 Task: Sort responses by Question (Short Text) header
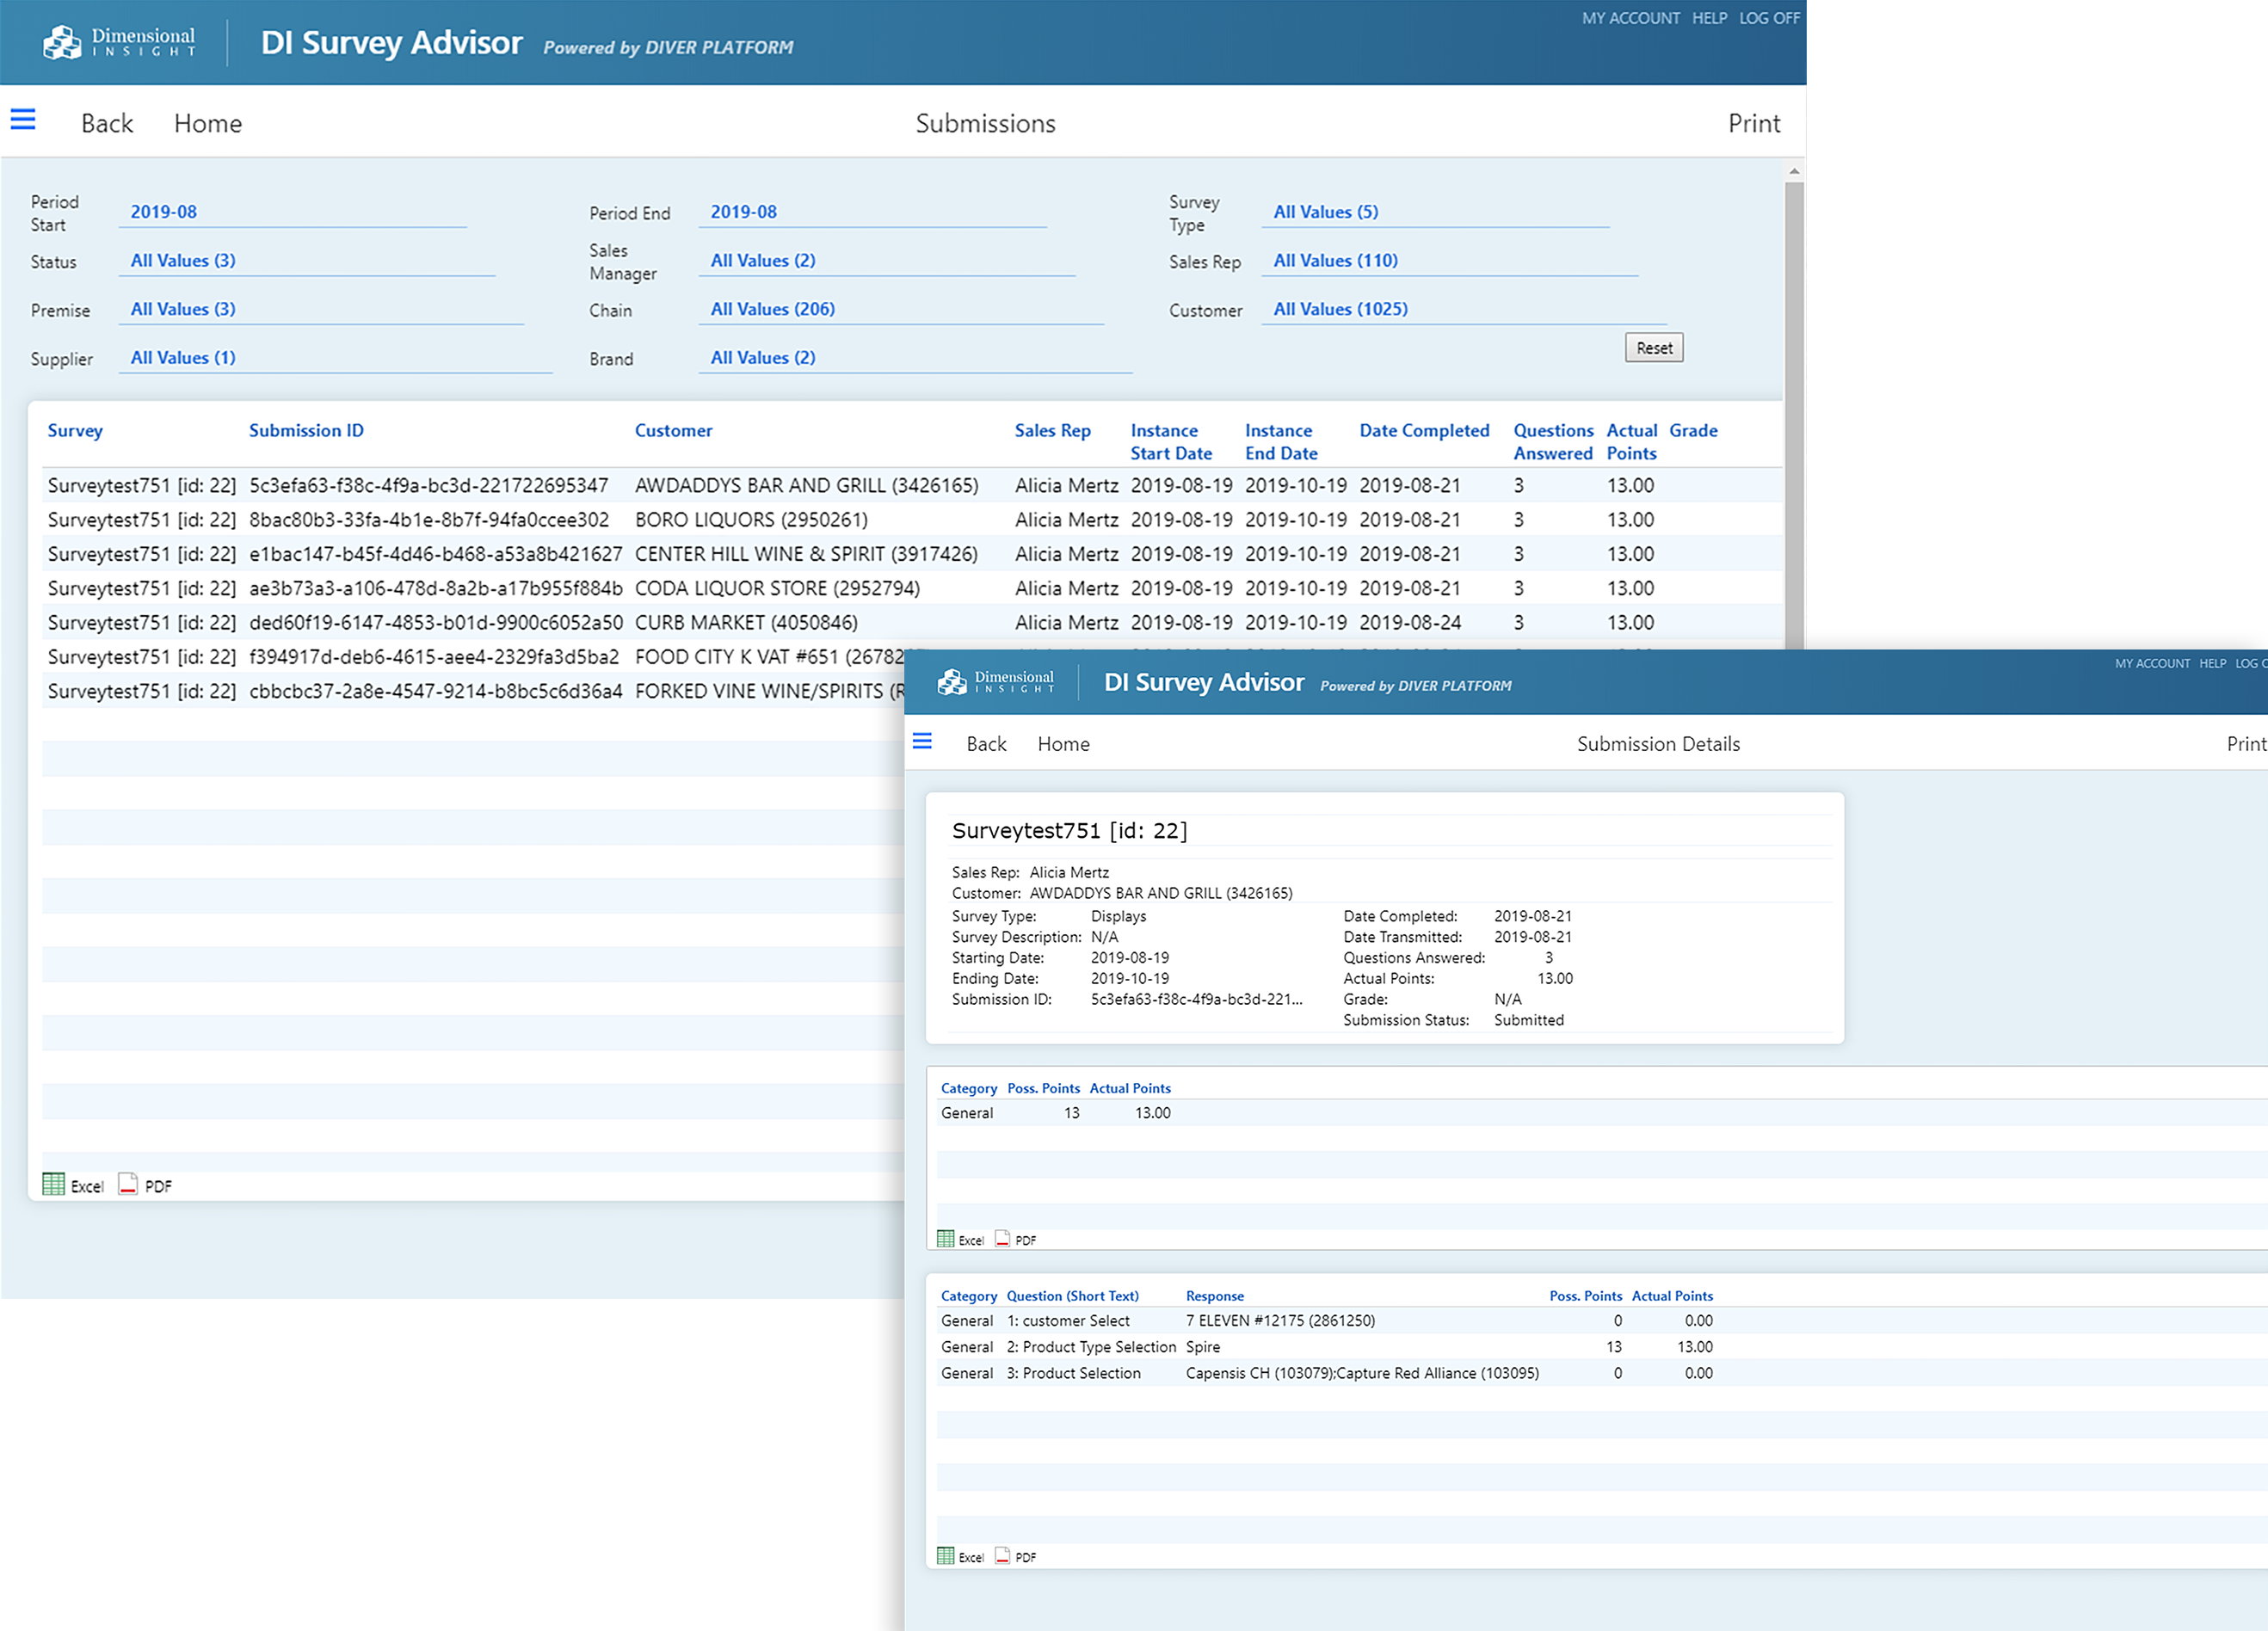click(x=1072, y=1295)
